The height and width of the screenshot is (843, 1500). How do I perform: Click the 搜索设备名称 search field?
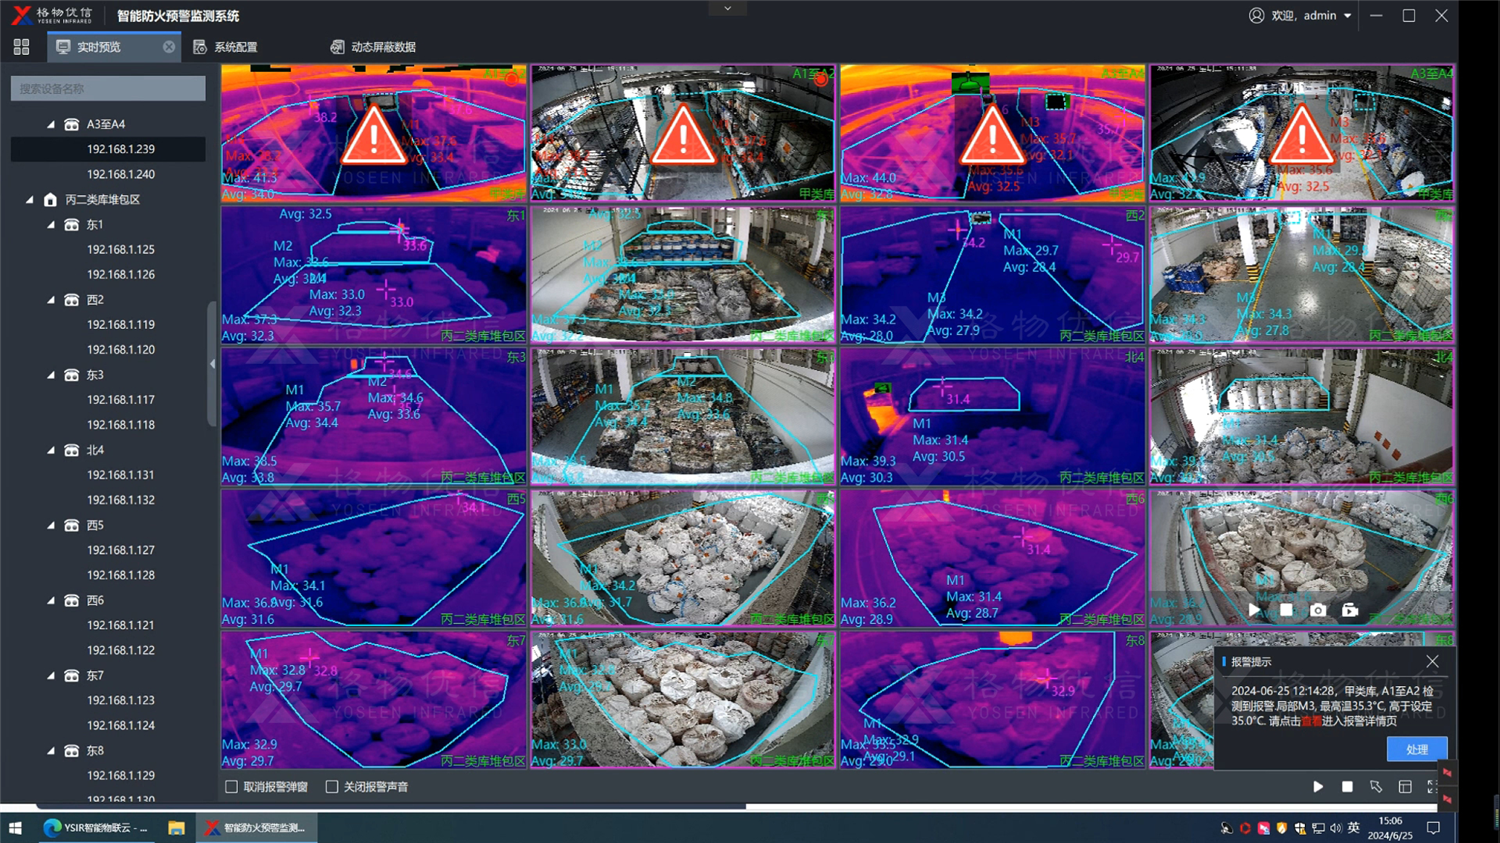click(108, 89)
